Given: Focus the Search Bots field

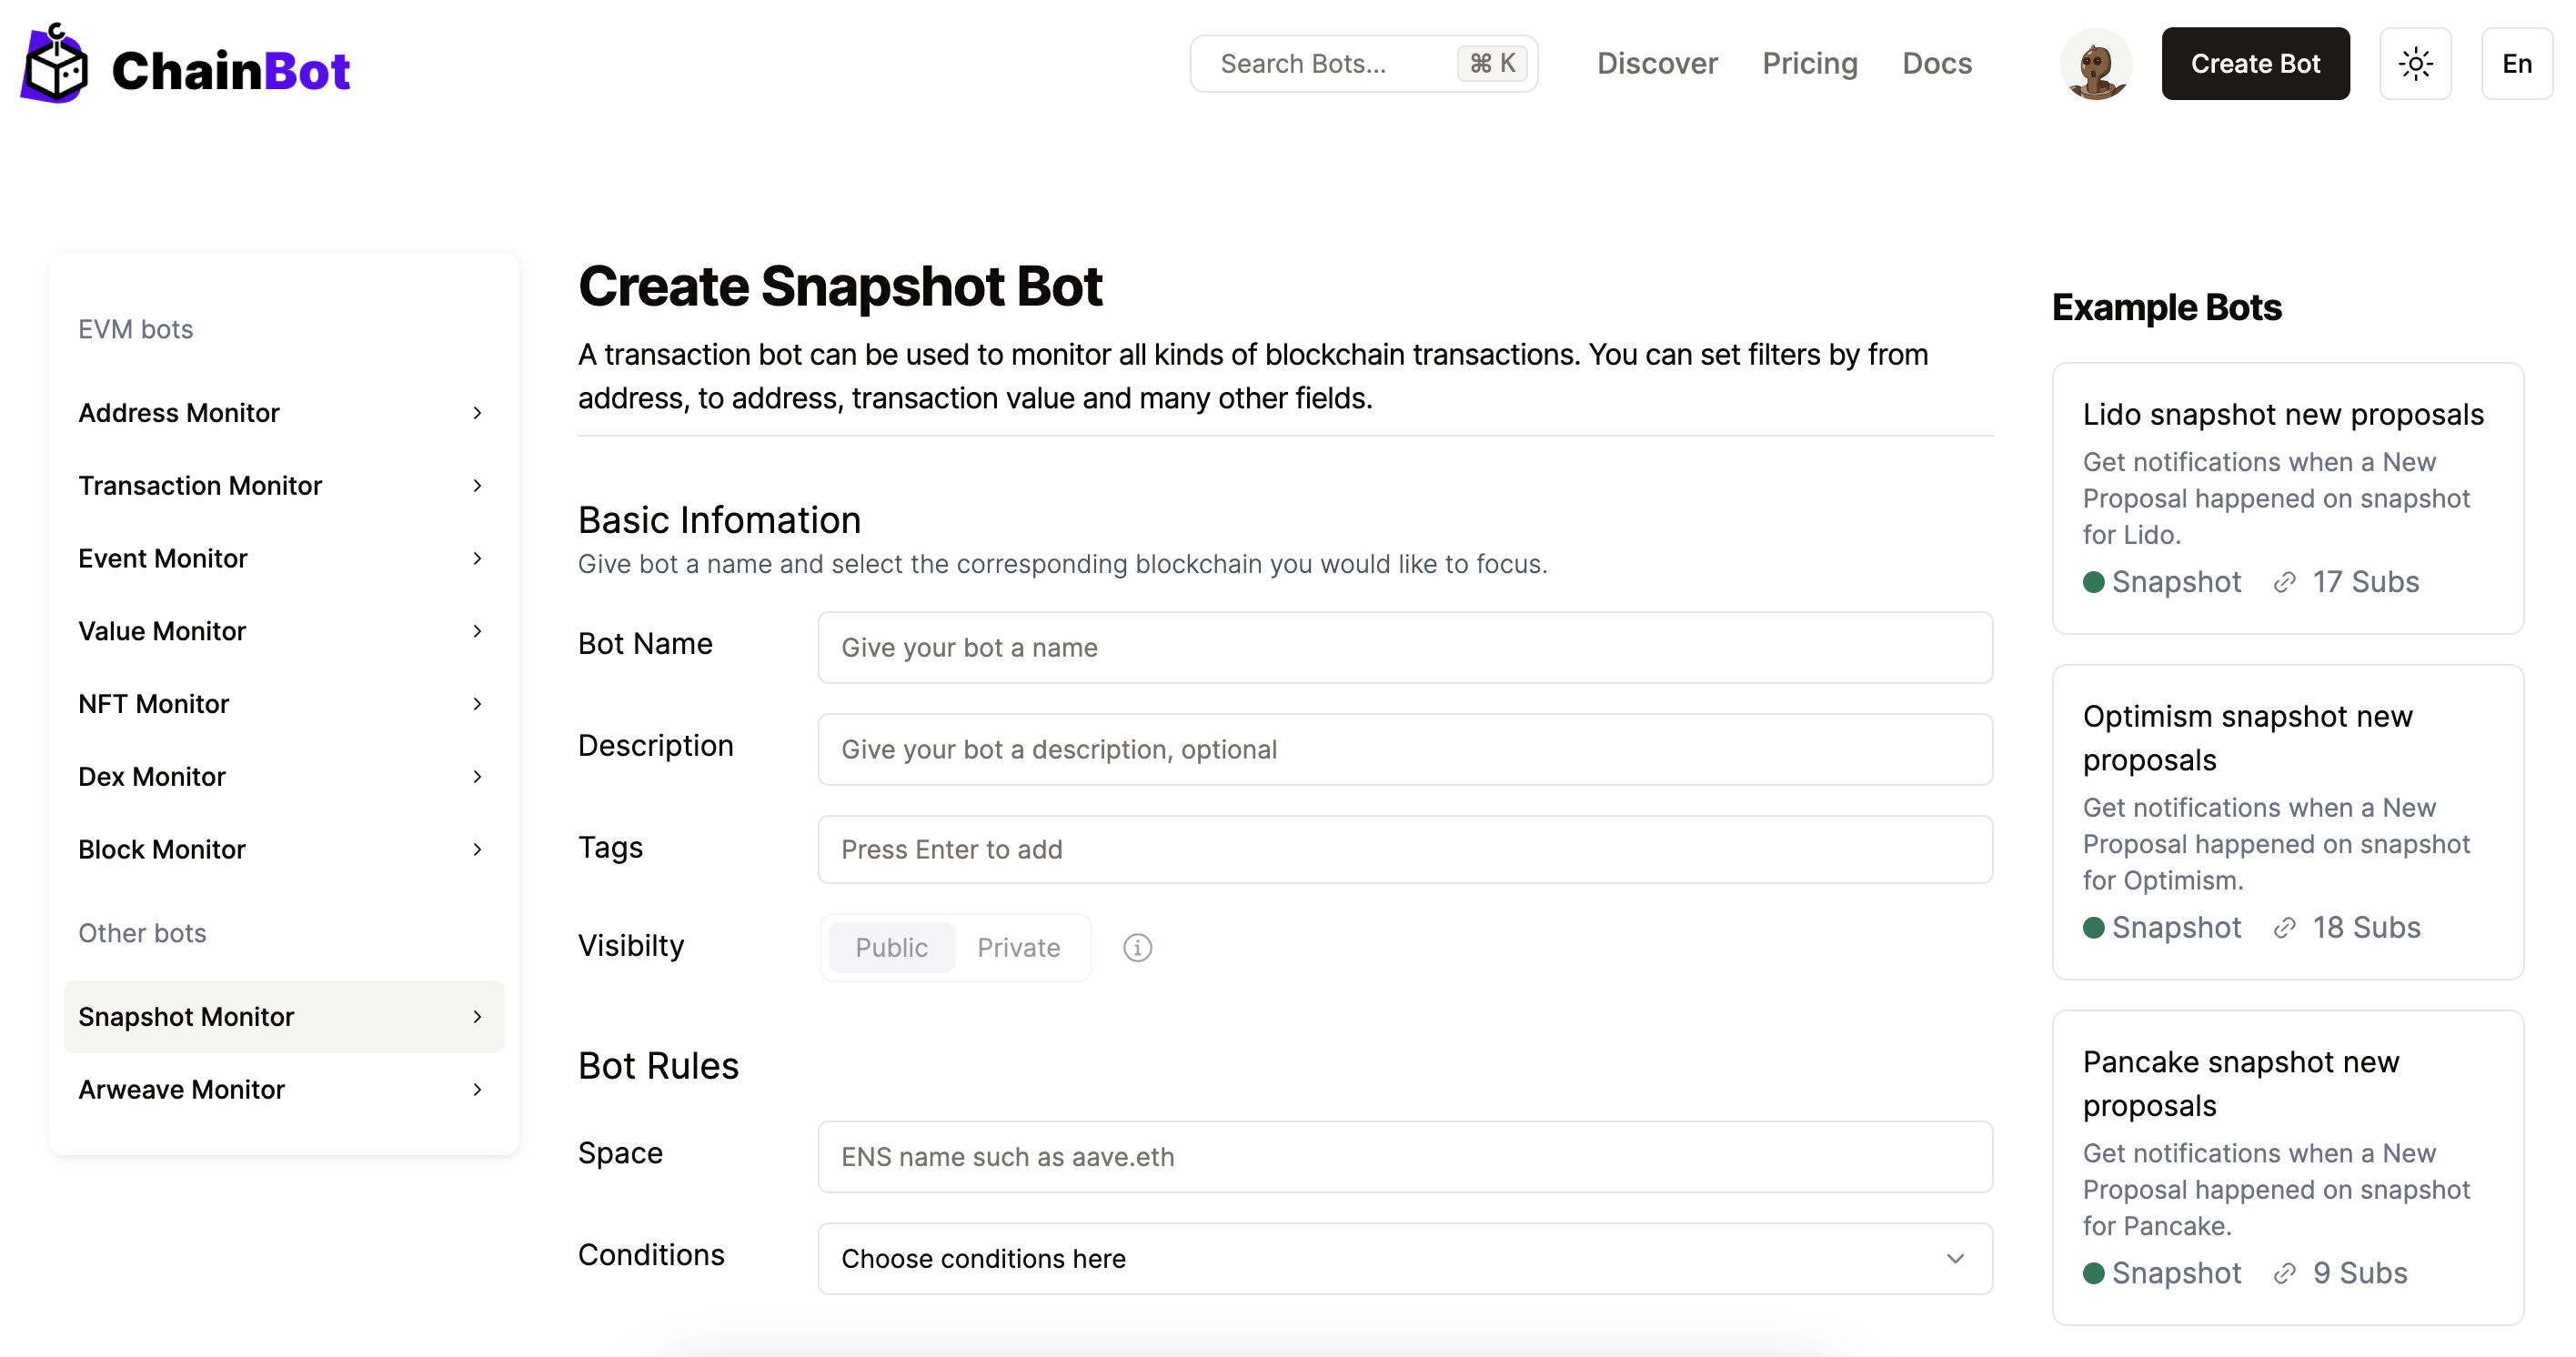Looking at the screenshot, I should click(x=1320, y=64).
